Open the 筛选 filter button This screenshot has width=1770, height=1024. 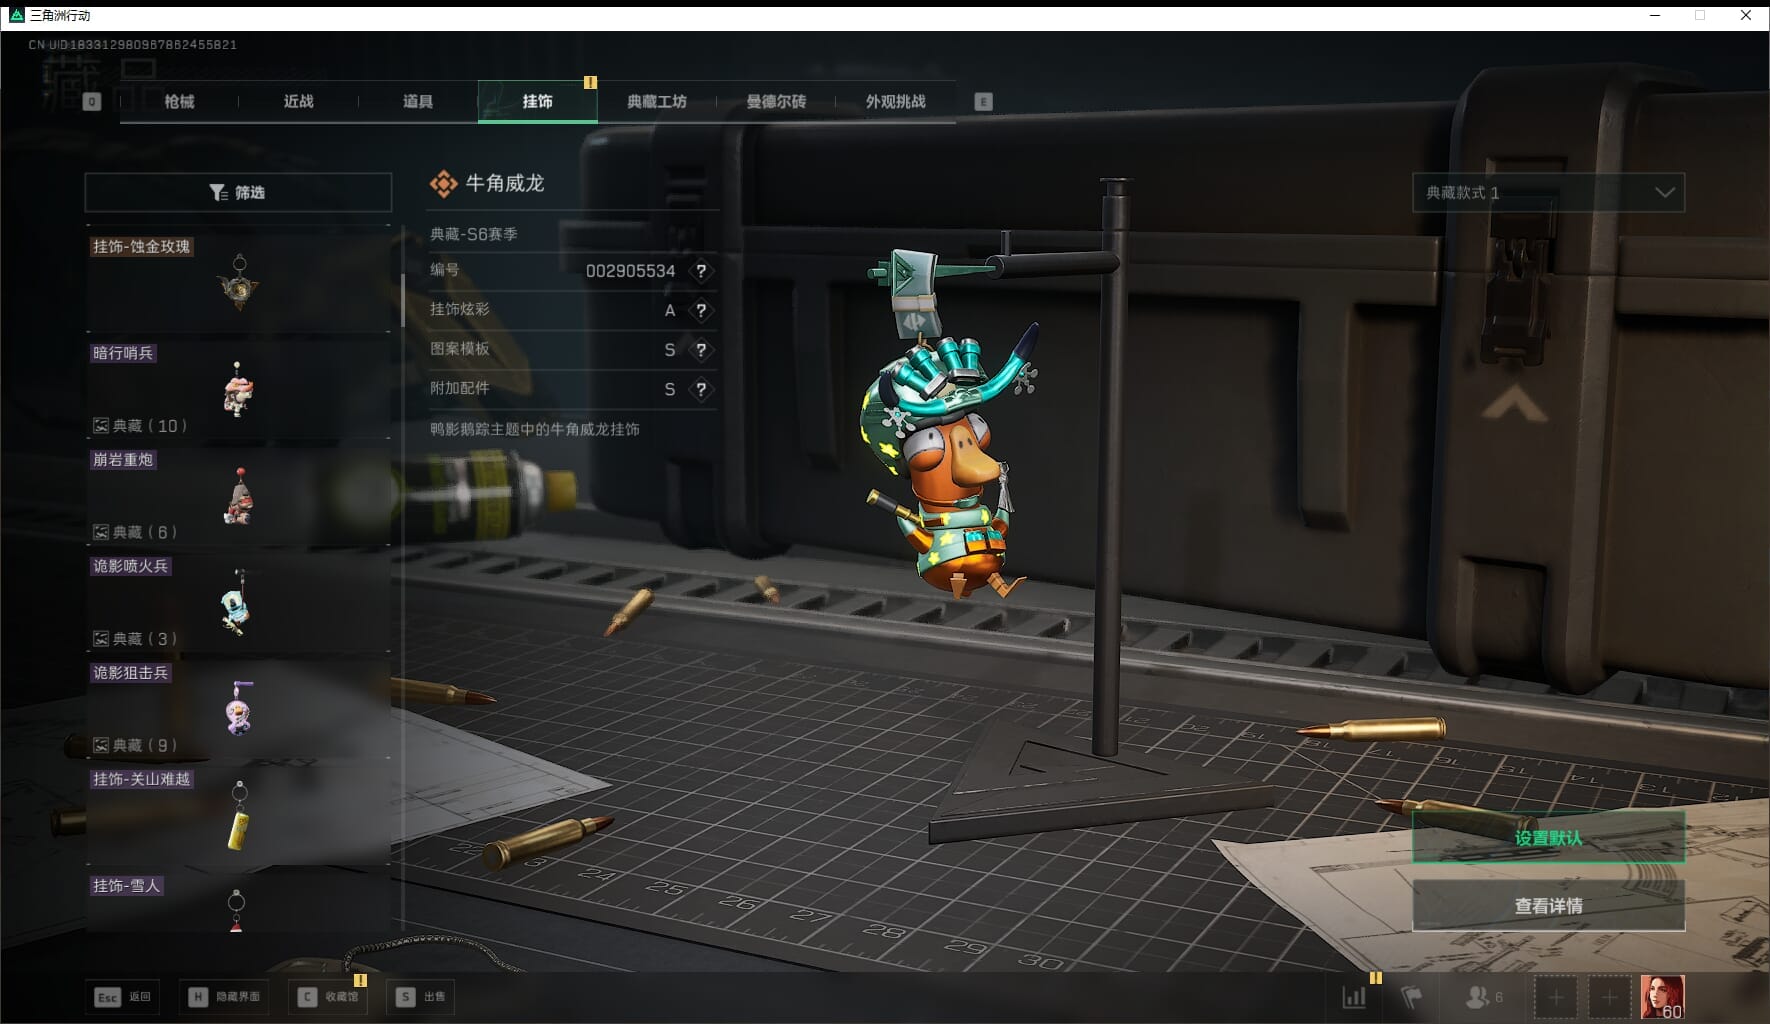click(238, 192)
